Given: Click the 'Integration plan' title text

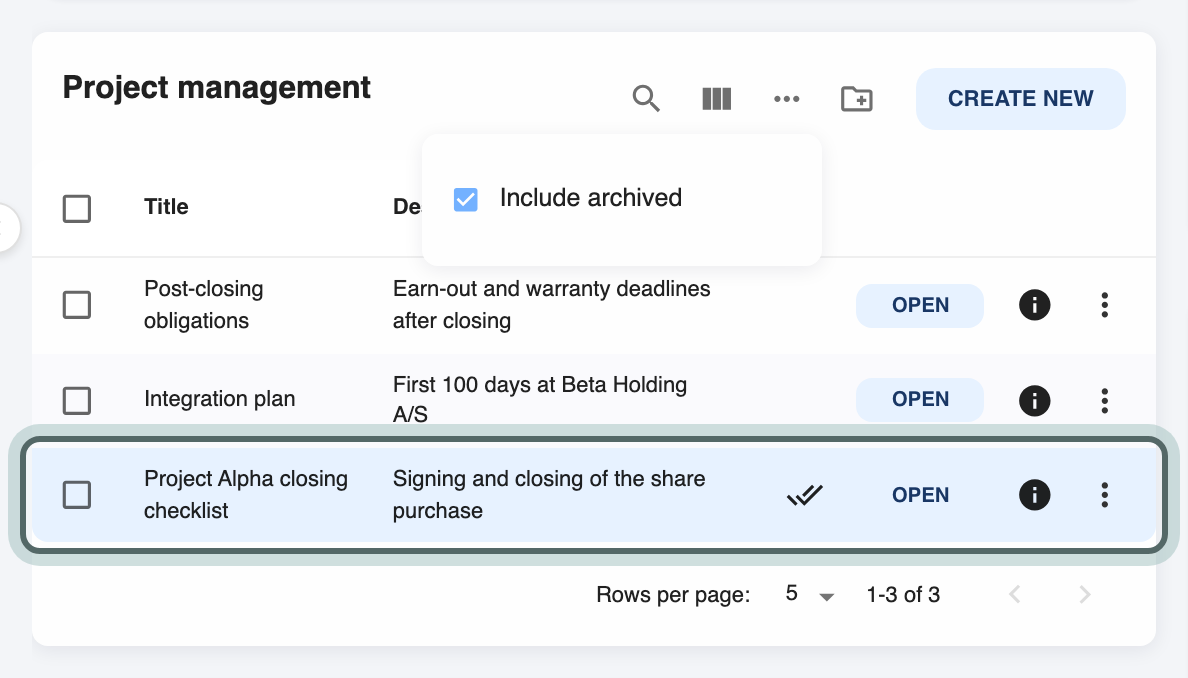Looking at the screenshot, I should click(220, 398).
